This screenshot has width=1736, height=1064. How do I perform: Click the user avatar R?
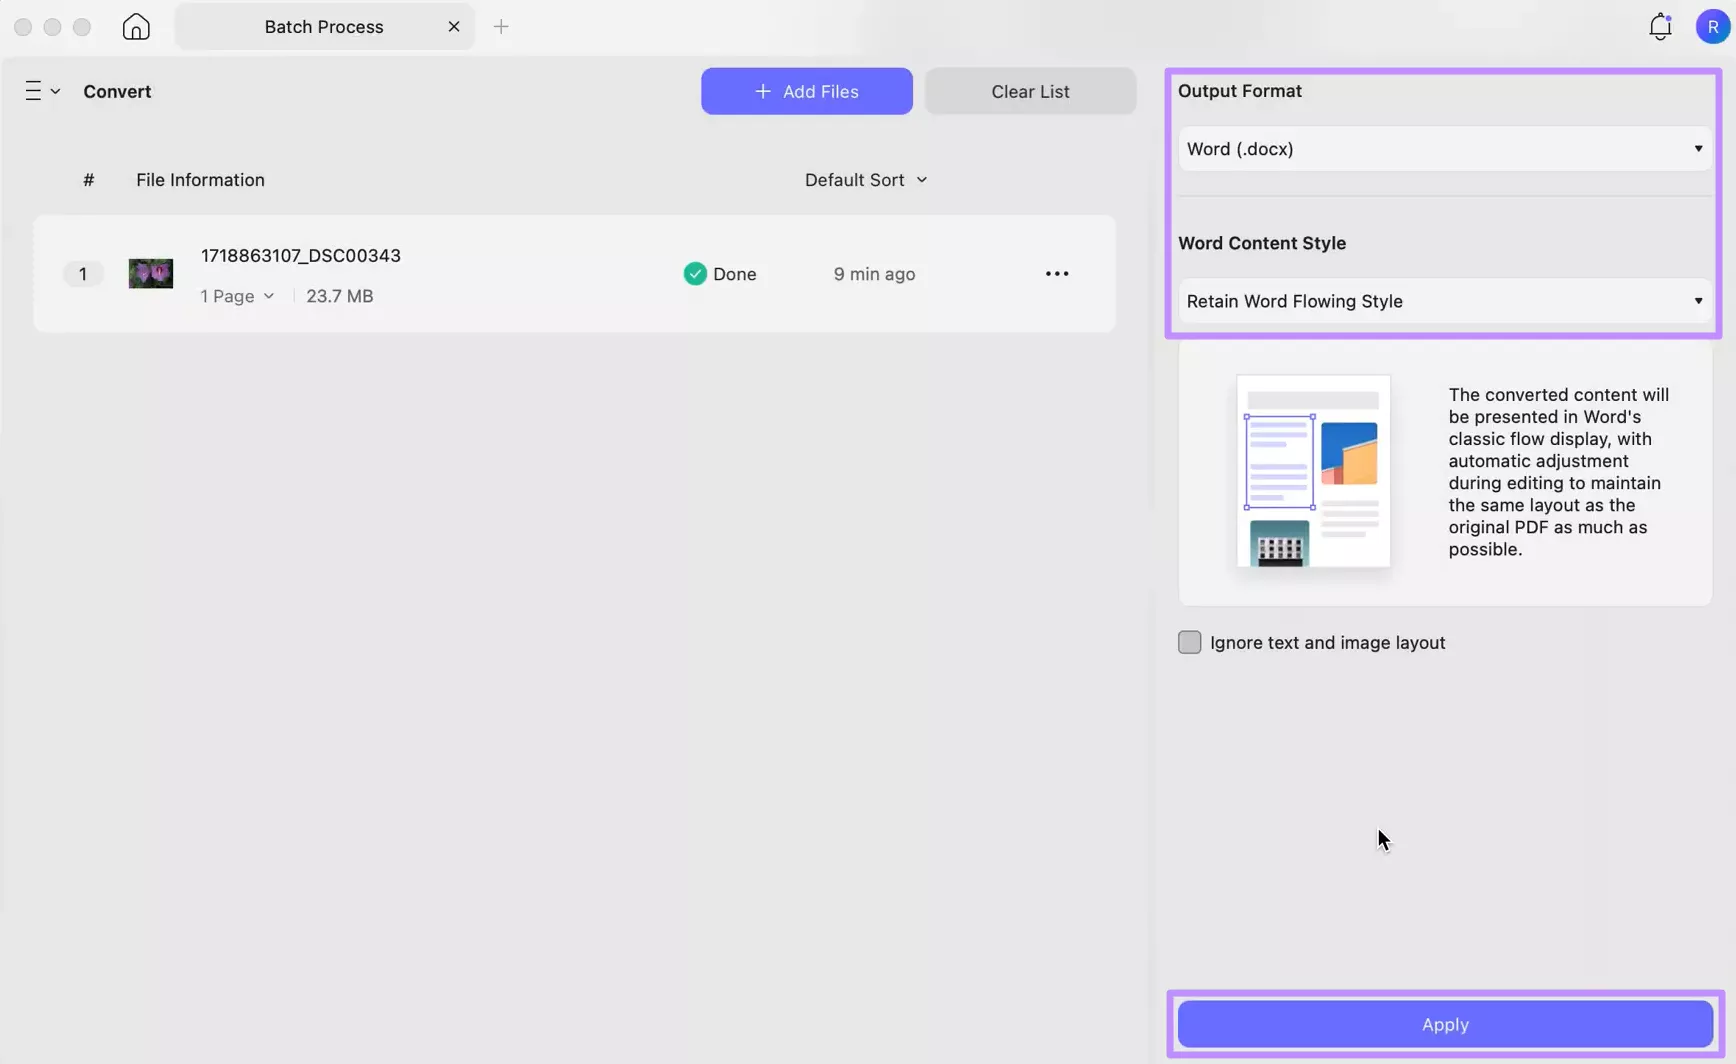click(x=1712, y=27)
